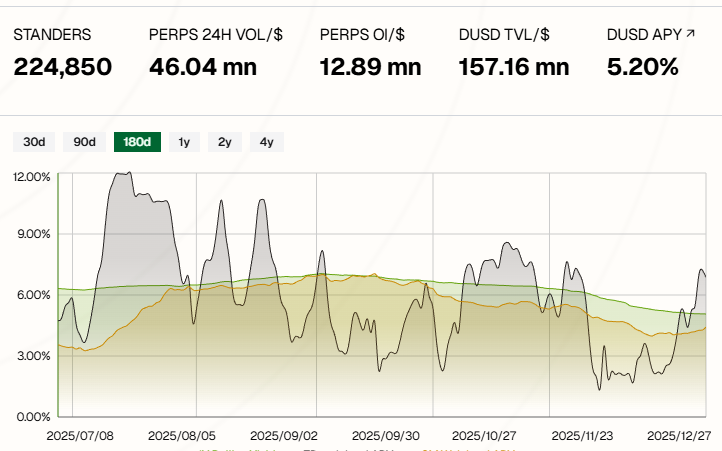Switch chart to 4y range

(x=267, y=142)
